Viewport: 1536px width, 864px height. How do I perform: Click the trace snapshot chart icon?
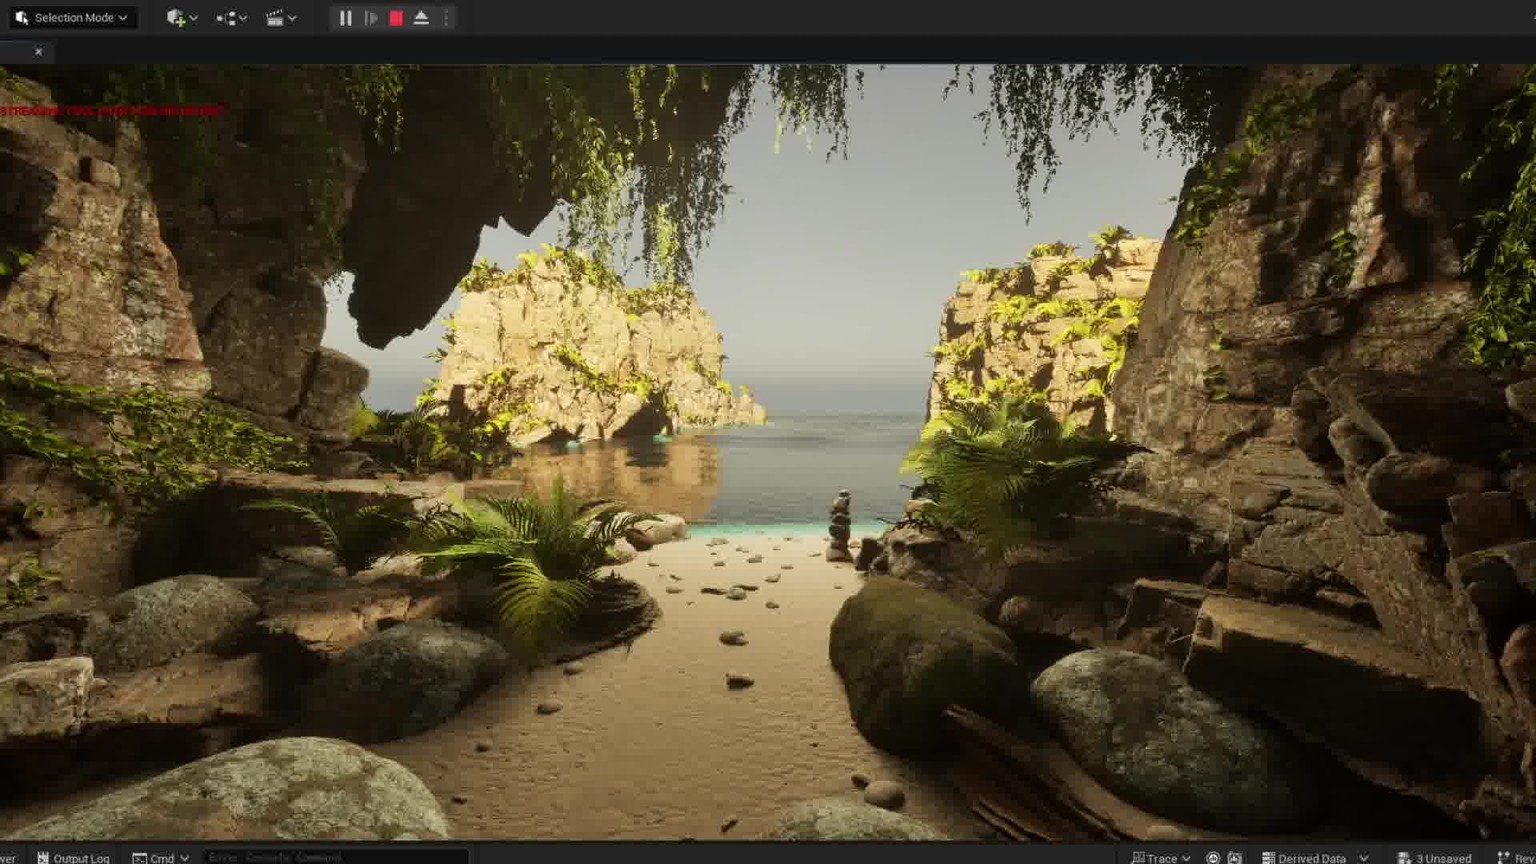point(1235,857)
